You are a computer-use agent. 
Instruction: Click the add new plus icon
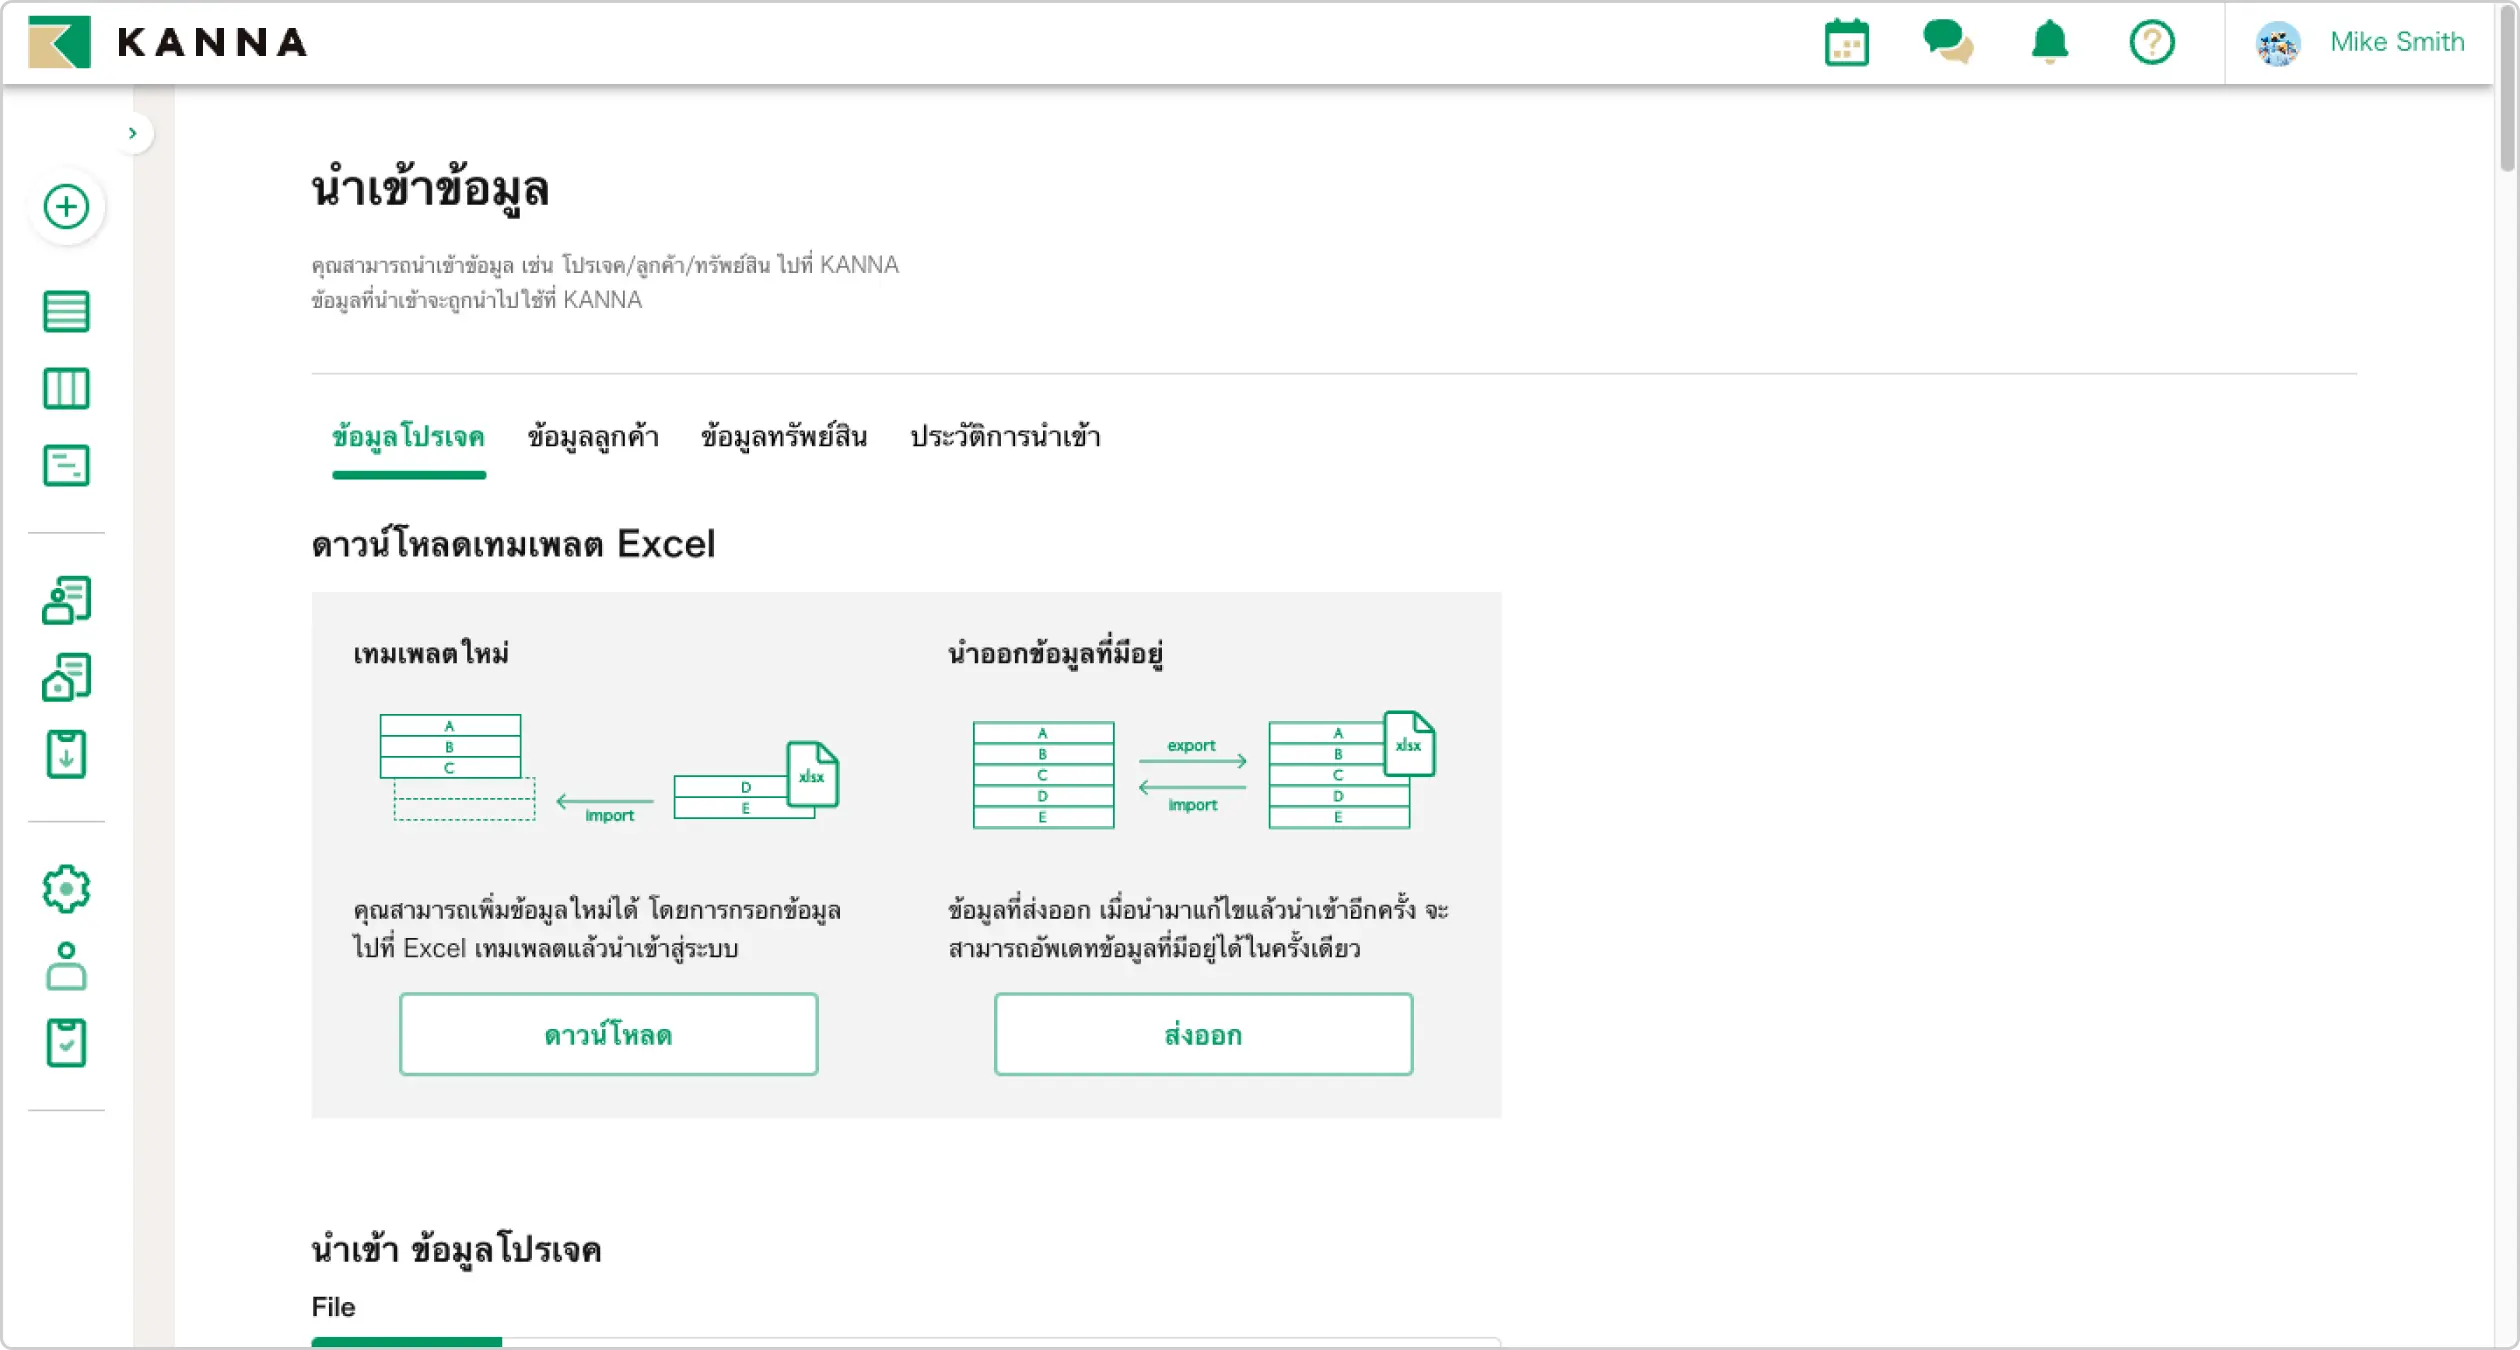(66, 207)
